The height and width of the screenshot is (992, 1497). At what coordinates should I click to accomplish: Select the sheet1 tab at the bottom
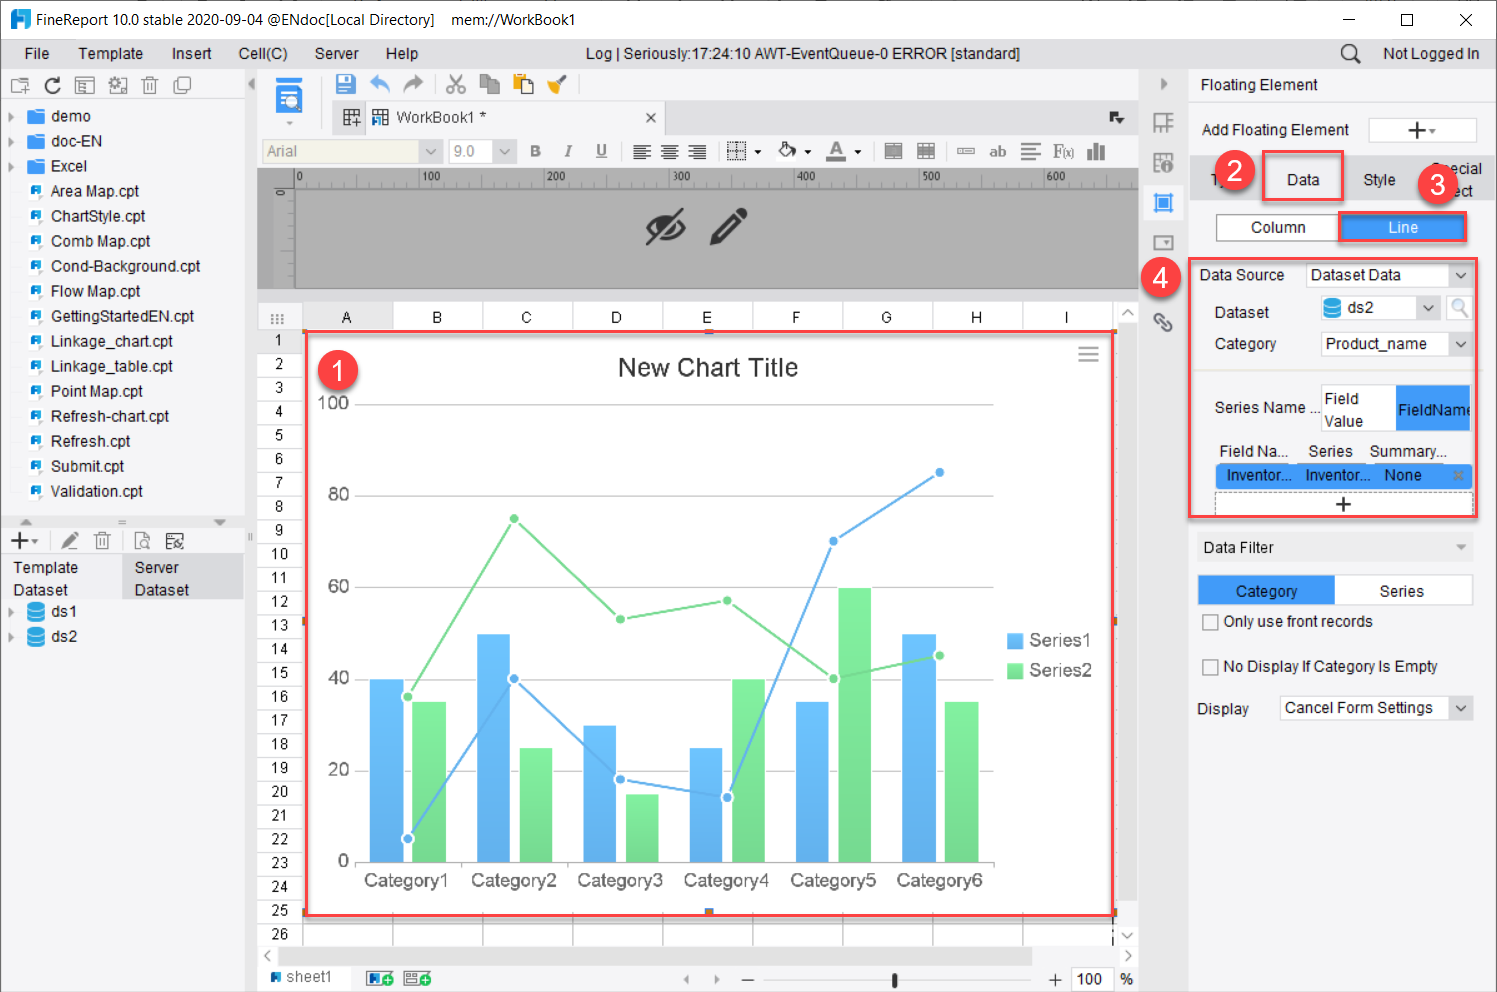pos(305,977)
